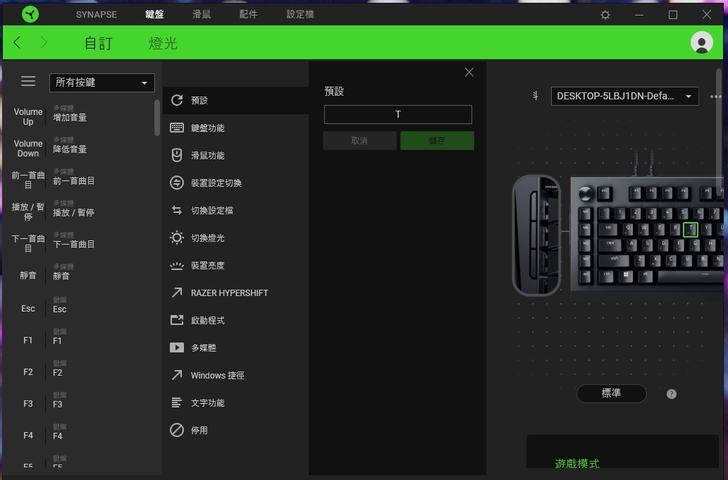Screen dimensions: 728x480
Task: Click the T key input field
Action: tap(398, 114)
